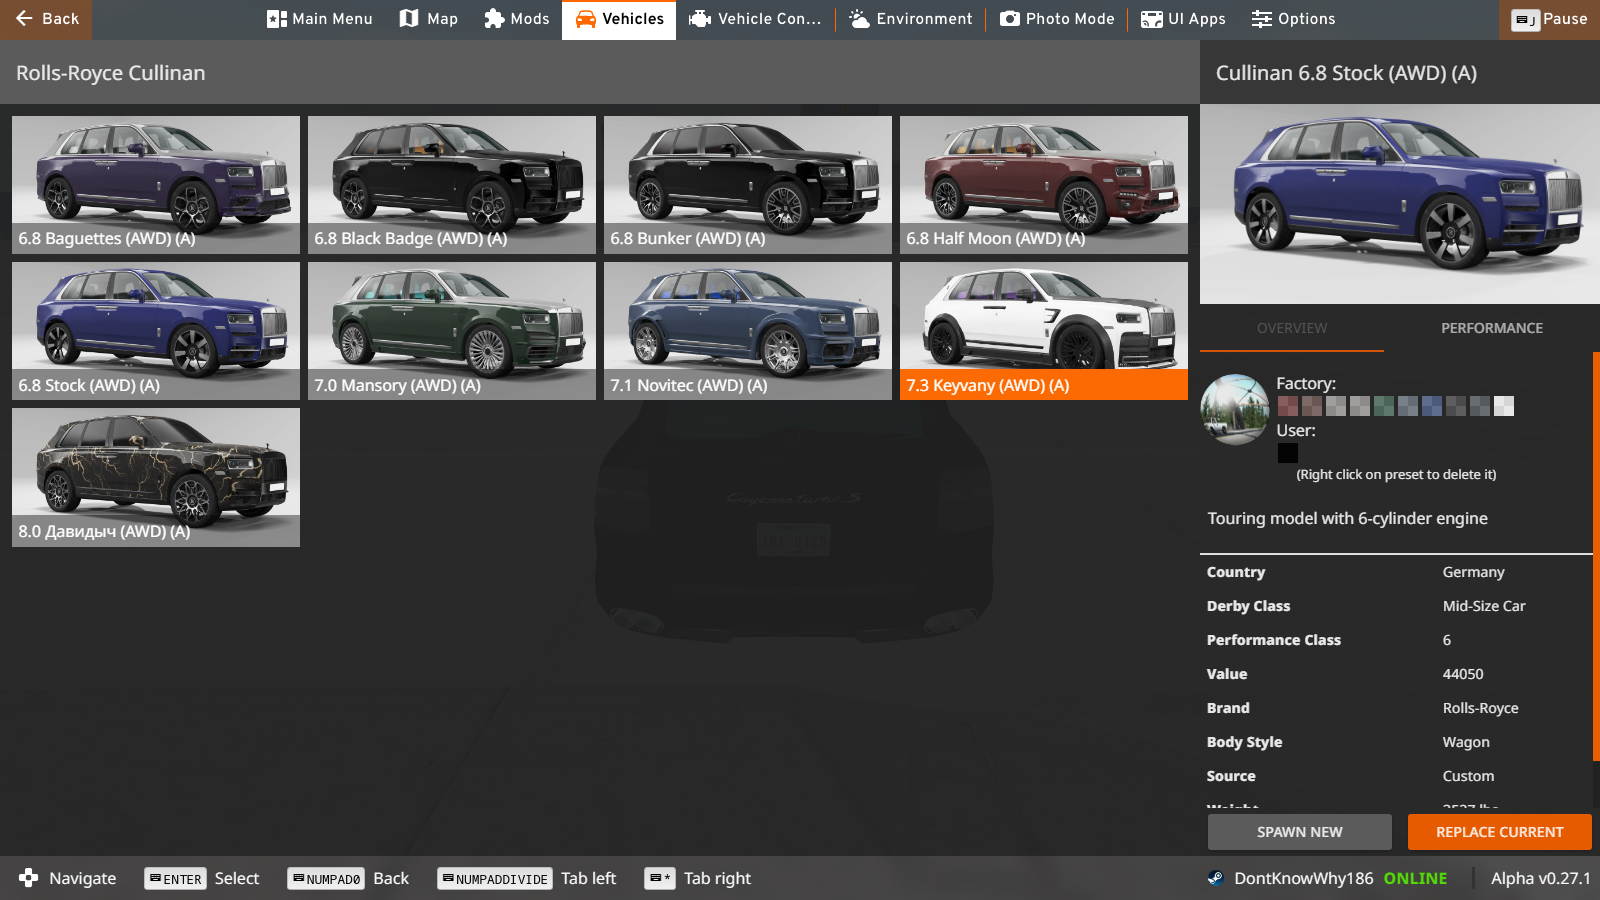Open Options via the sliders icon
The height and width of the screenshot is (900, 1600).
1262,19
